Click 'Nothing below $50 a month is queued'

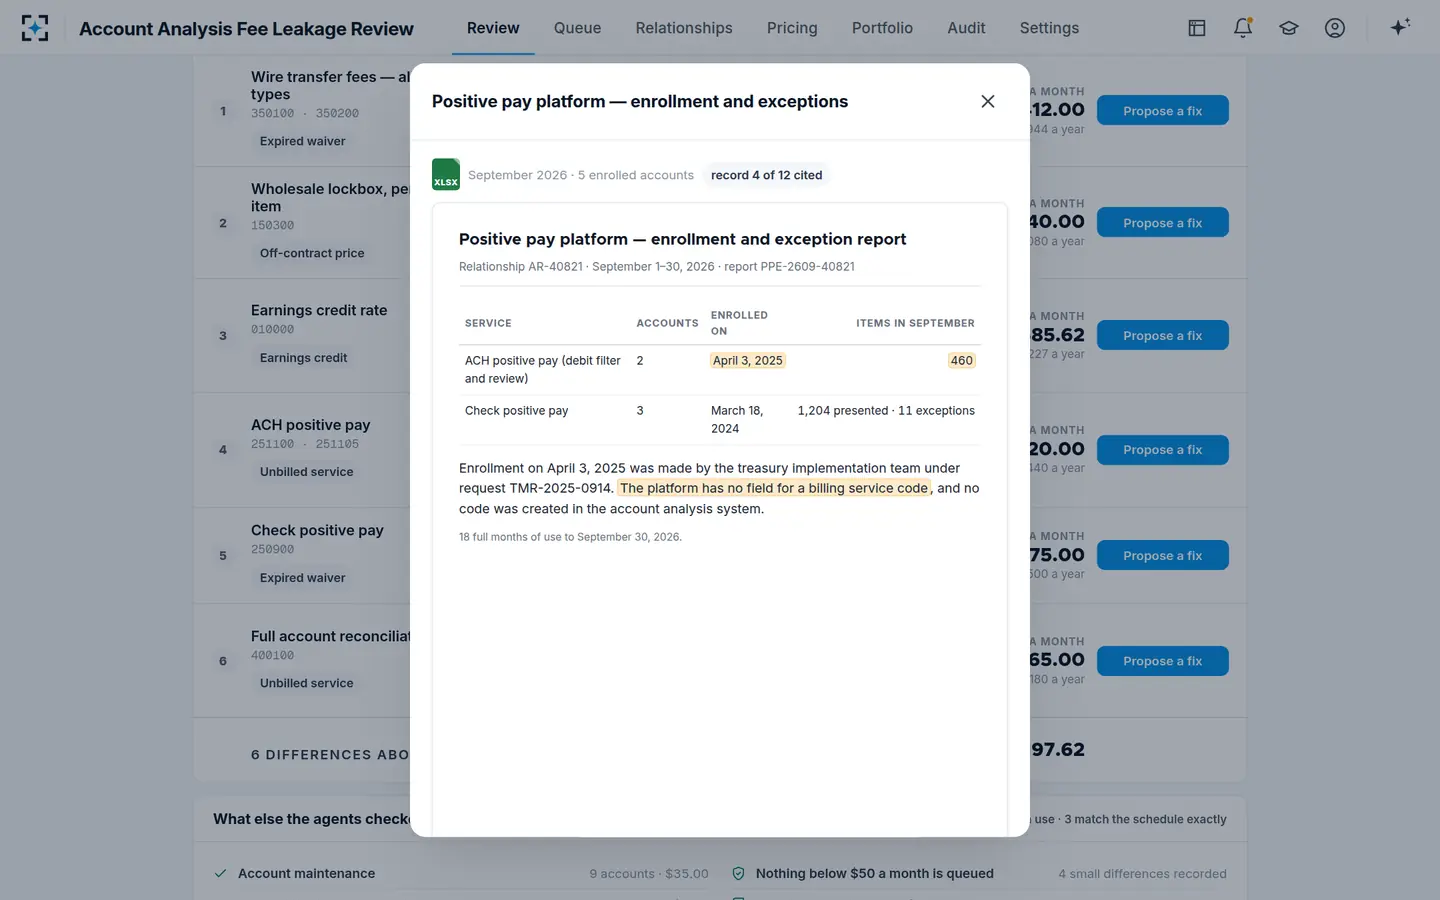[x=875, y=873]
